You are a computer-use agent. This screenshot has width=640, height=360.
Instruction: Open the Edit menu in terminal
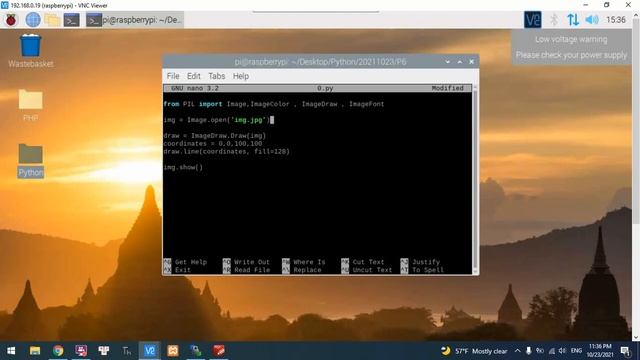coord(193,76)
